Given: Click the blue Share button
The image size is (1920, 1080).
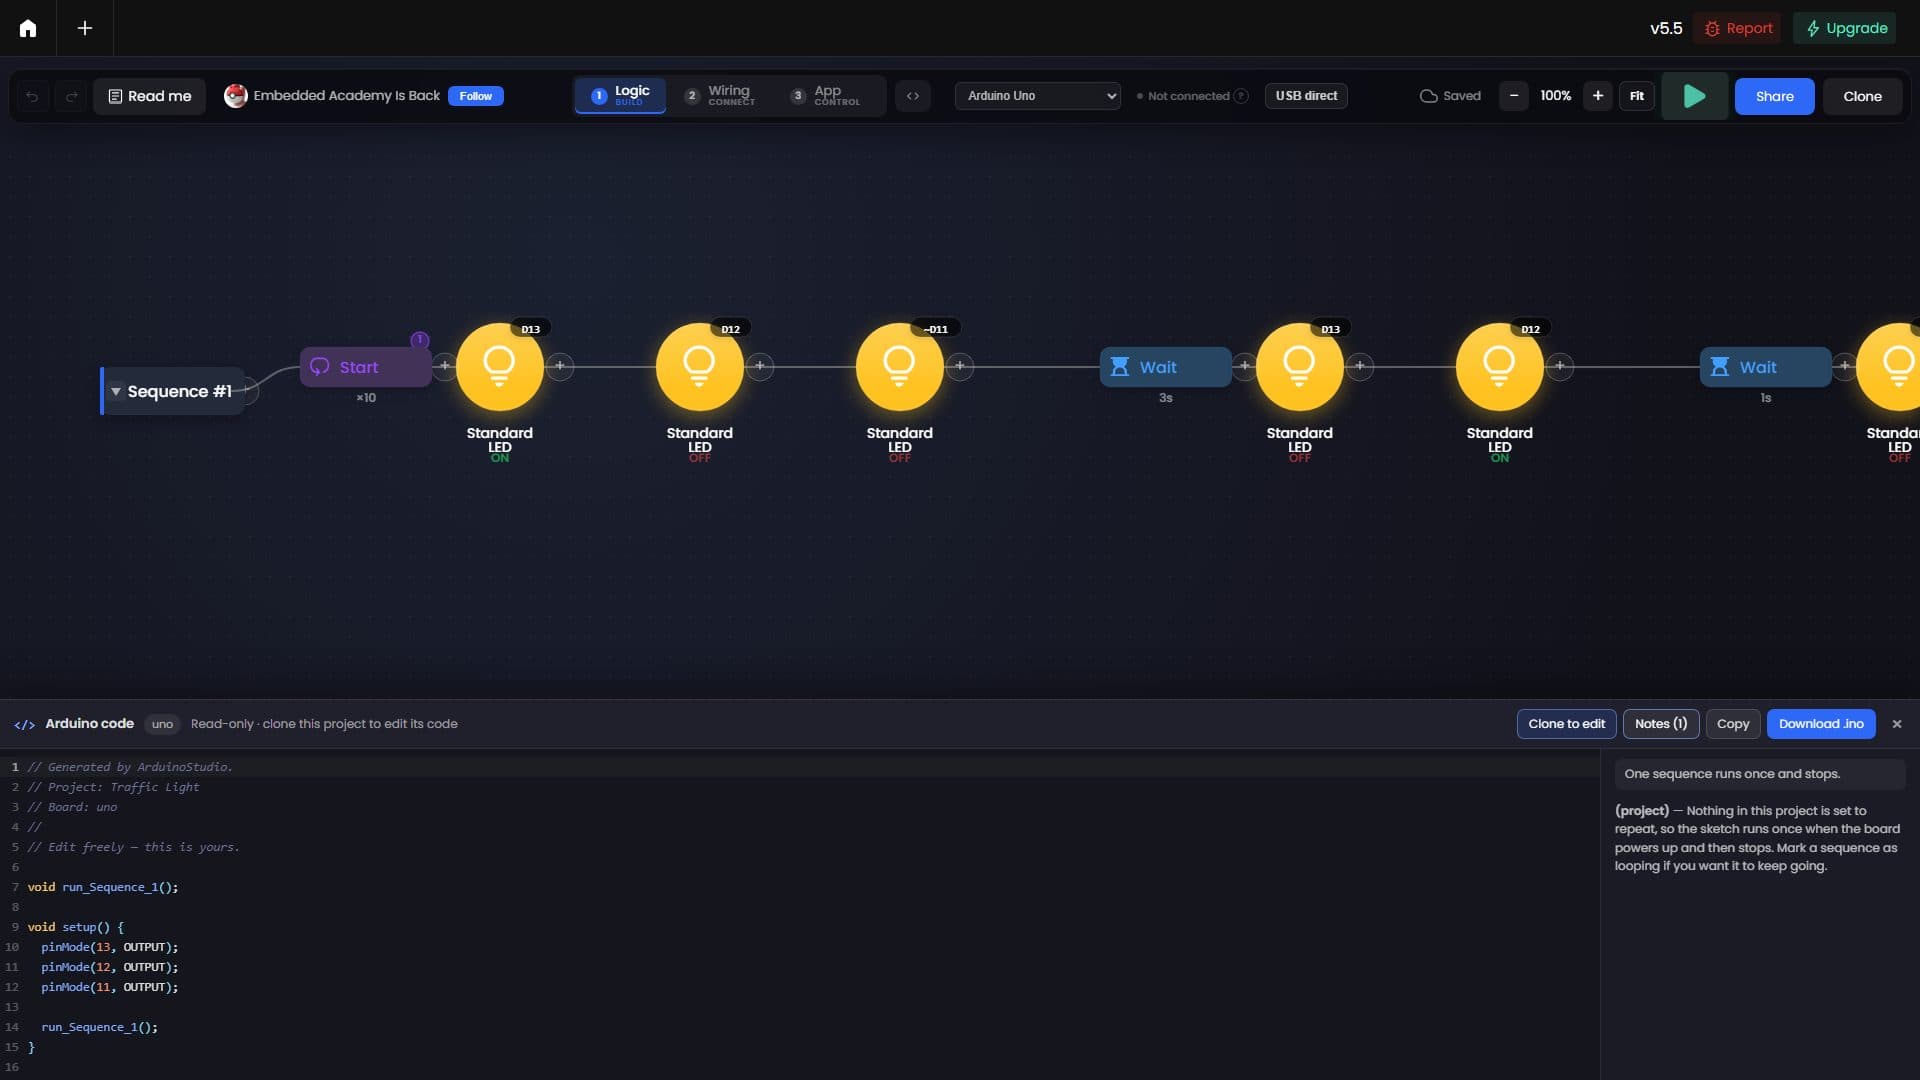Looking at the screenshot, I should click(x=1774, y=96).
